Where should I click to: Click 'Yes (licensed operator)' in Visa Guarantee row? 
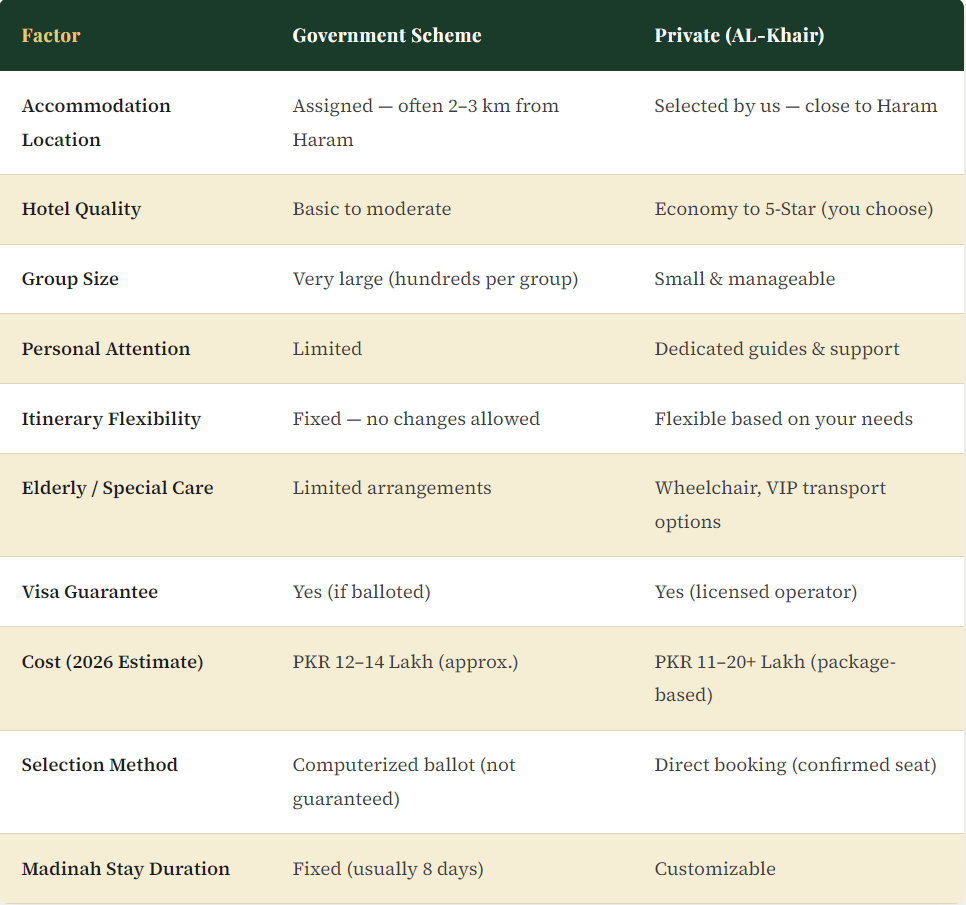tap(755, 592)
